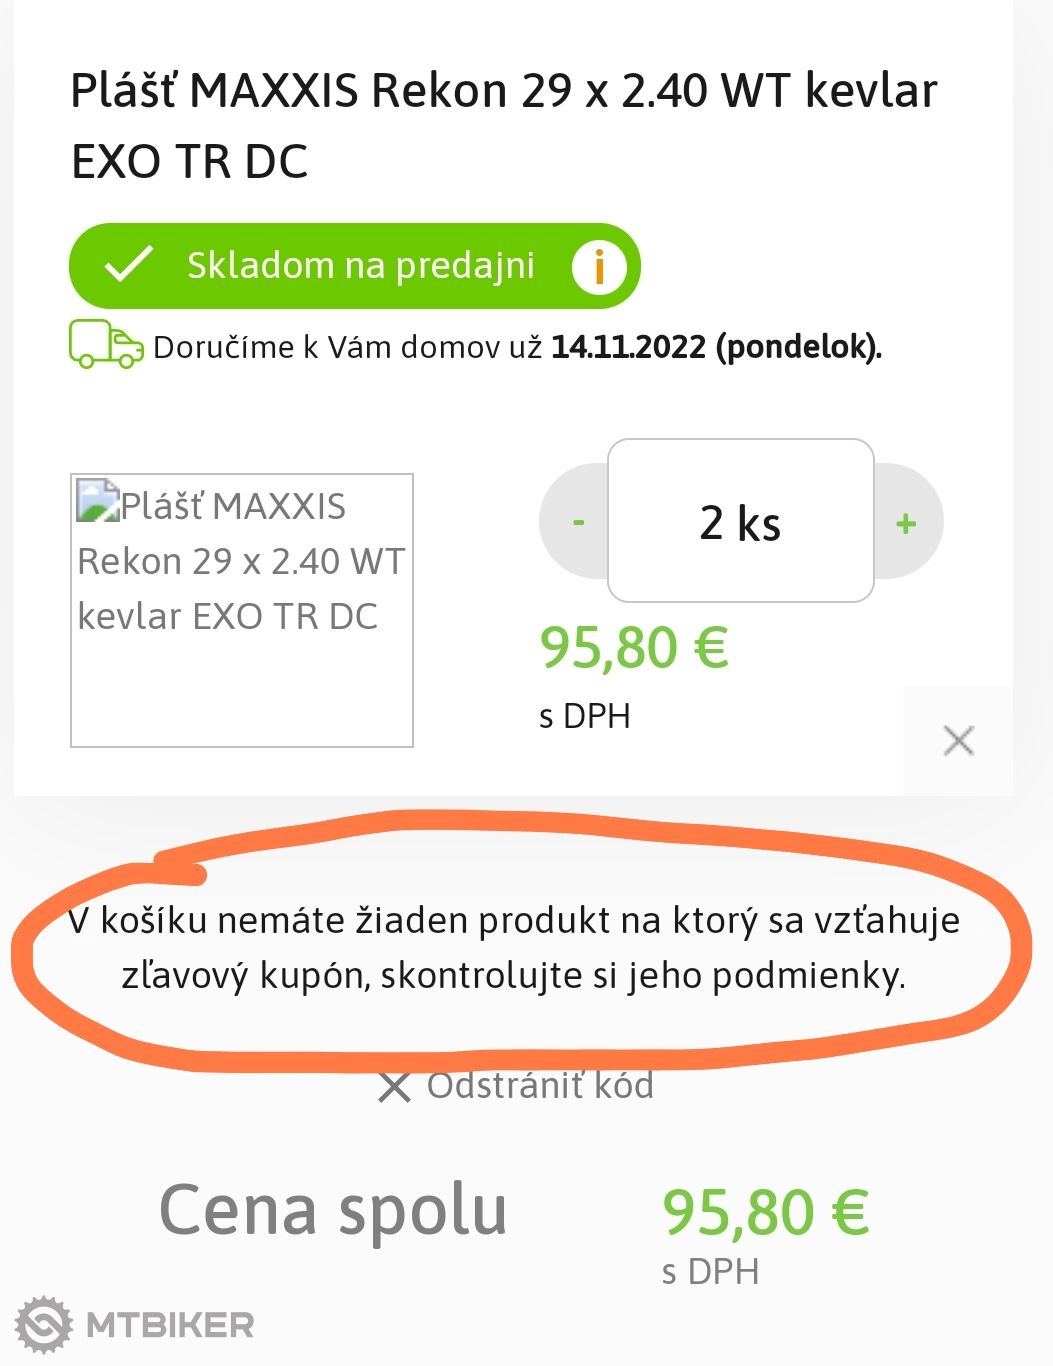
Task: Click the "Cena spolu" total label
Action: (x=333, y=1210)
